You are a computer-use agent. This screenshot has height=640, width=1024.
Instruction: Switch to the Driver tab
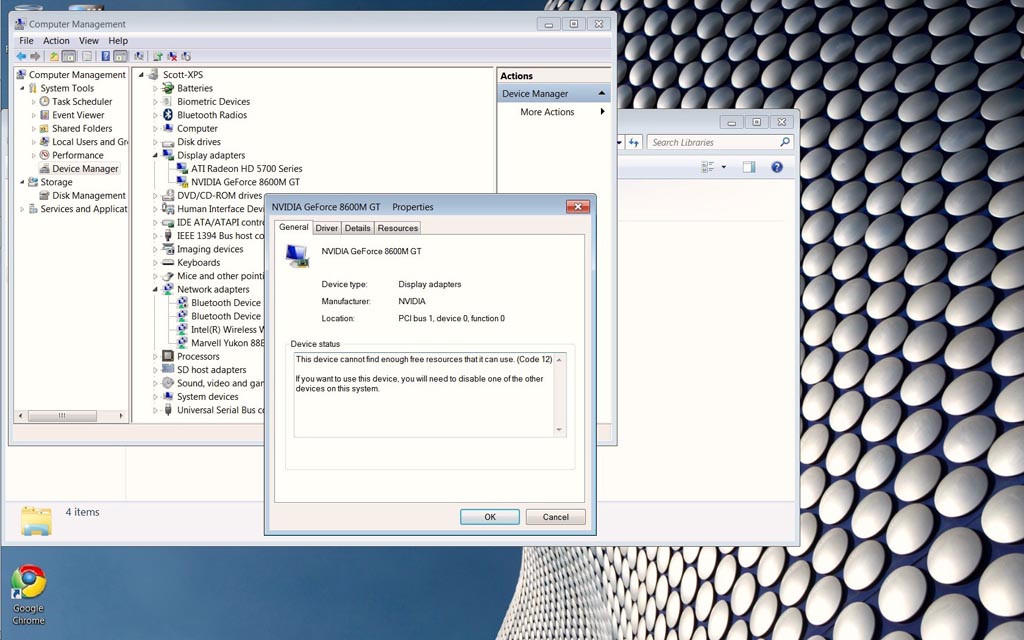(x=327, y=228)
